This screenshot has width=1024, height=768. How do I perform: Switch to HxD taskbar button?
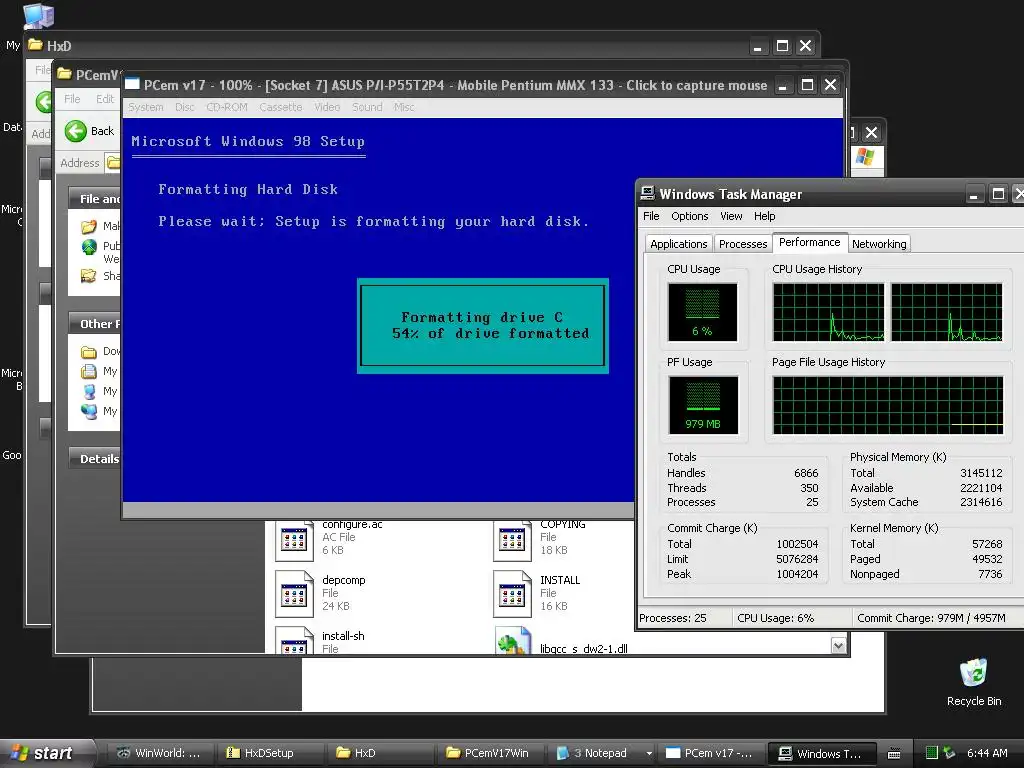pos(379,753)
